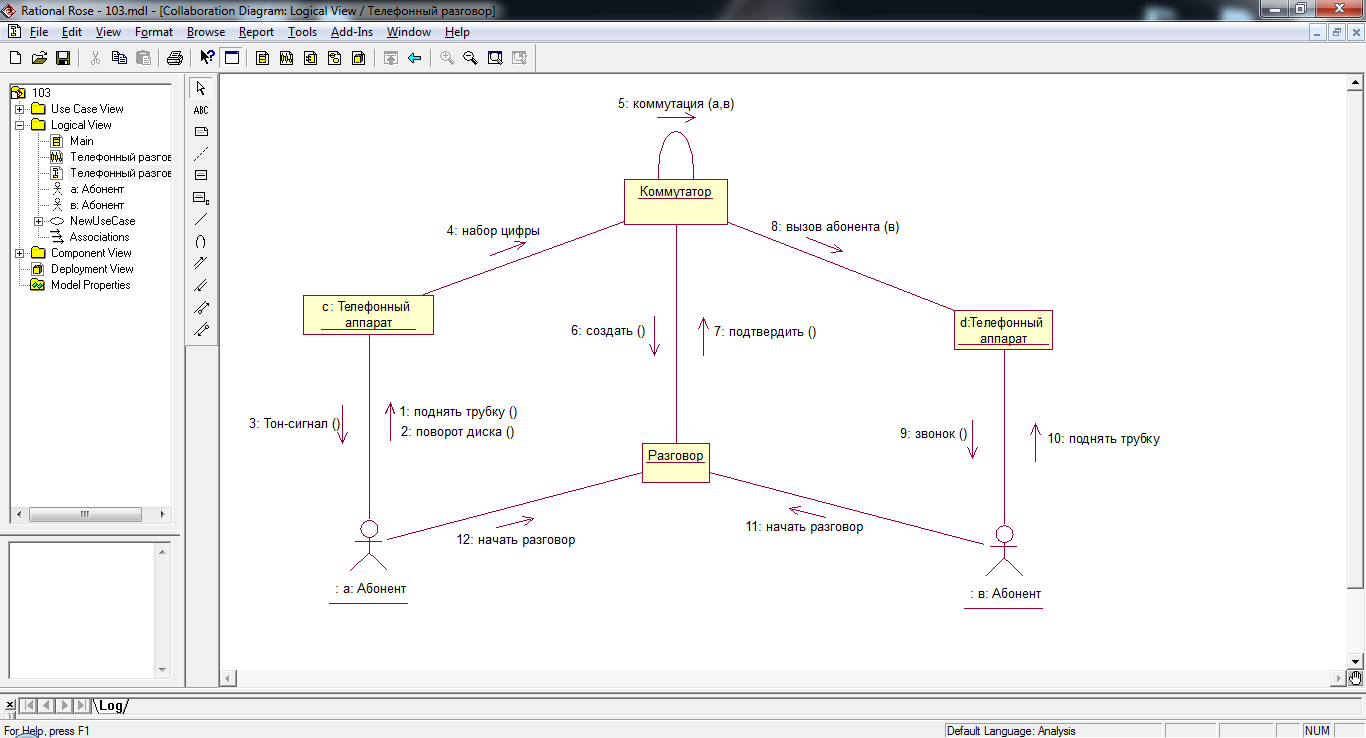1366x738 pixels.
Task: Select Associations in browser tree
Action: click(99, 237)
